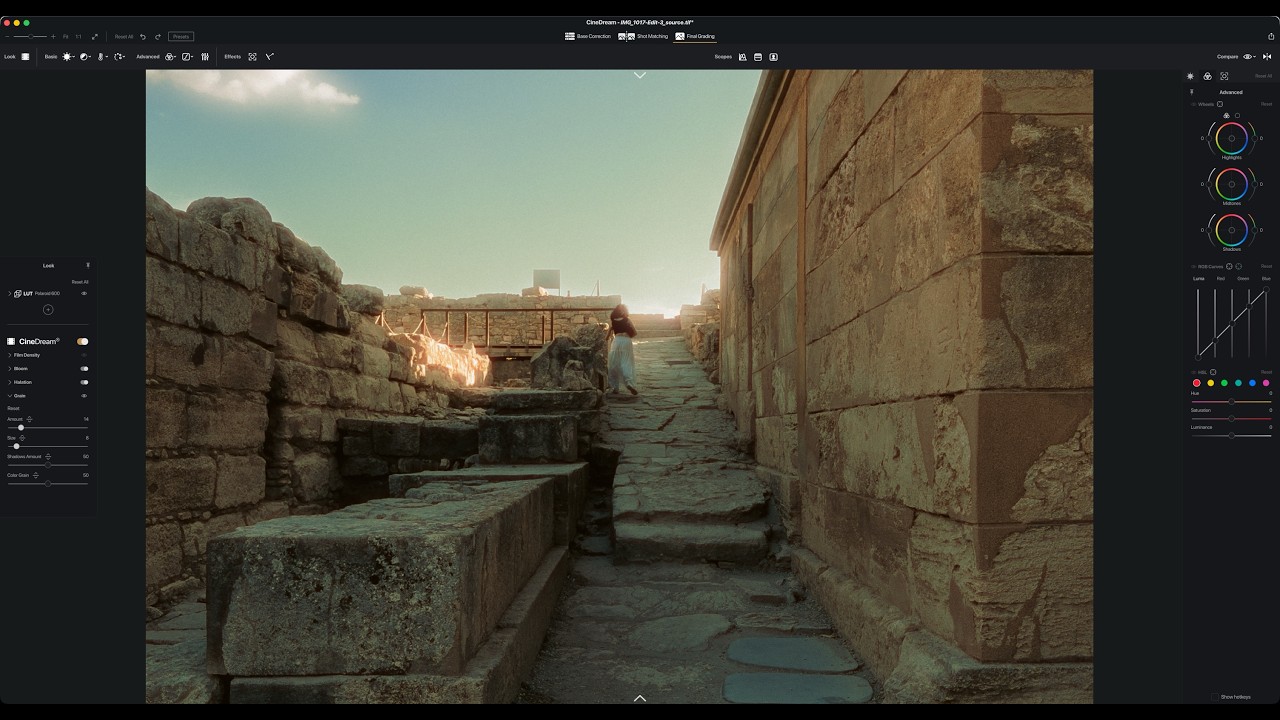Switch right panel to effects frame tab
Viewport: 1280px width, 720px height.
coord(1224,76)
